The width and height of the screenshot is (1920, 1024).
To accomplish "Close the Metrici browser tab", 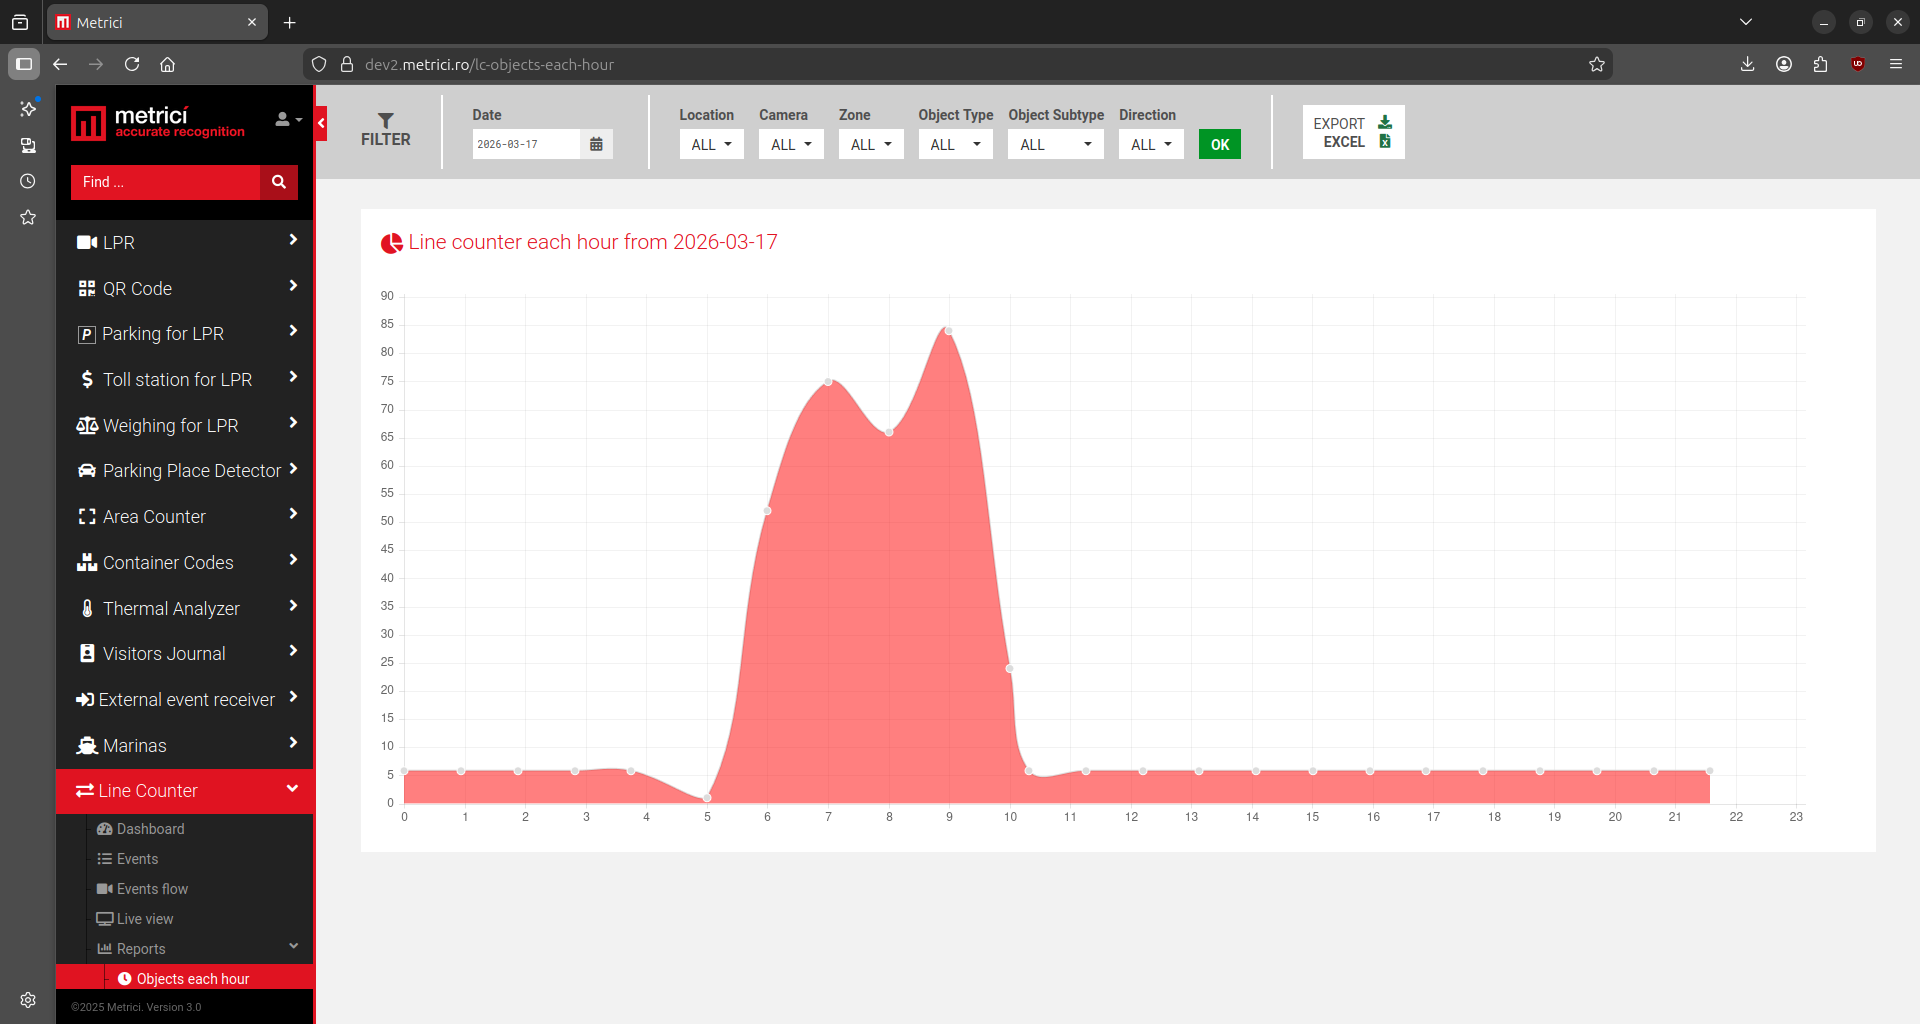I will 252,22.
